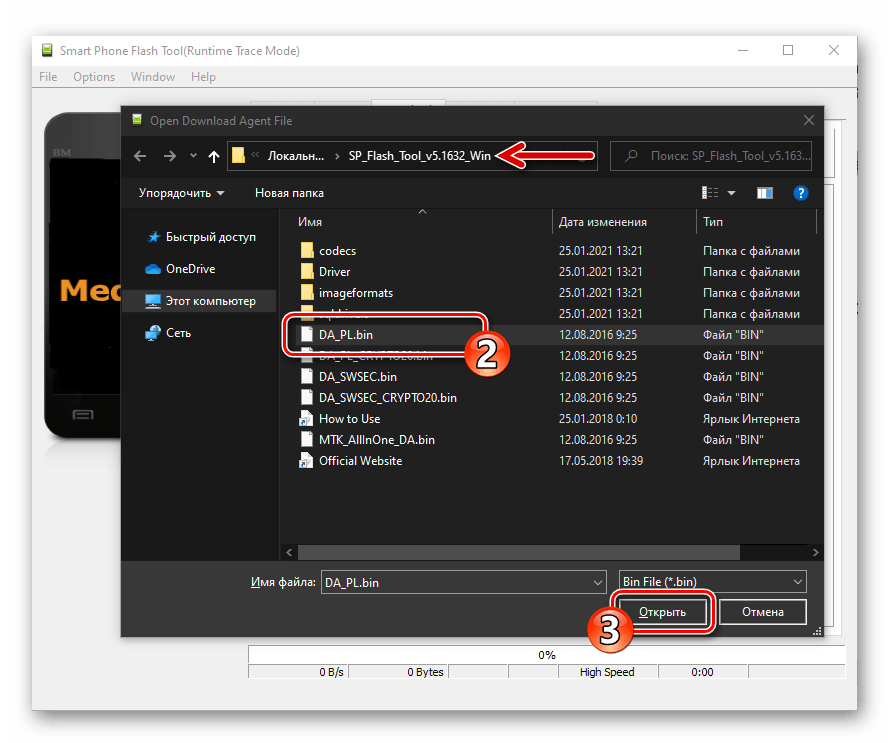Viewport: 890px width, 743px height.
Task: Select the imageformats folder
Action: pyautogui.click(x=346, y=292)
